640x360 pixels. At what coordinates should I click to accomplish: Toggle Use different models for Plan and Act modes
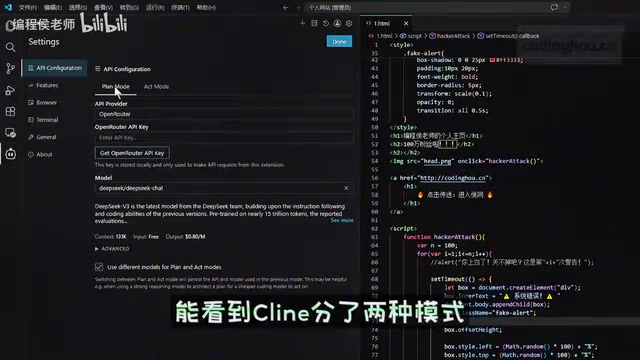tap(99, 267)
